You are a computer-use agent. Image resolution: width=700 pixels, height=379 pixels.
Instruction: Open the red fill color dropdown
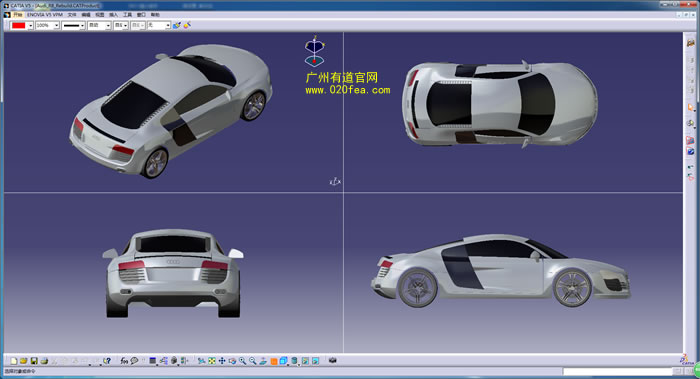point(30,26)
